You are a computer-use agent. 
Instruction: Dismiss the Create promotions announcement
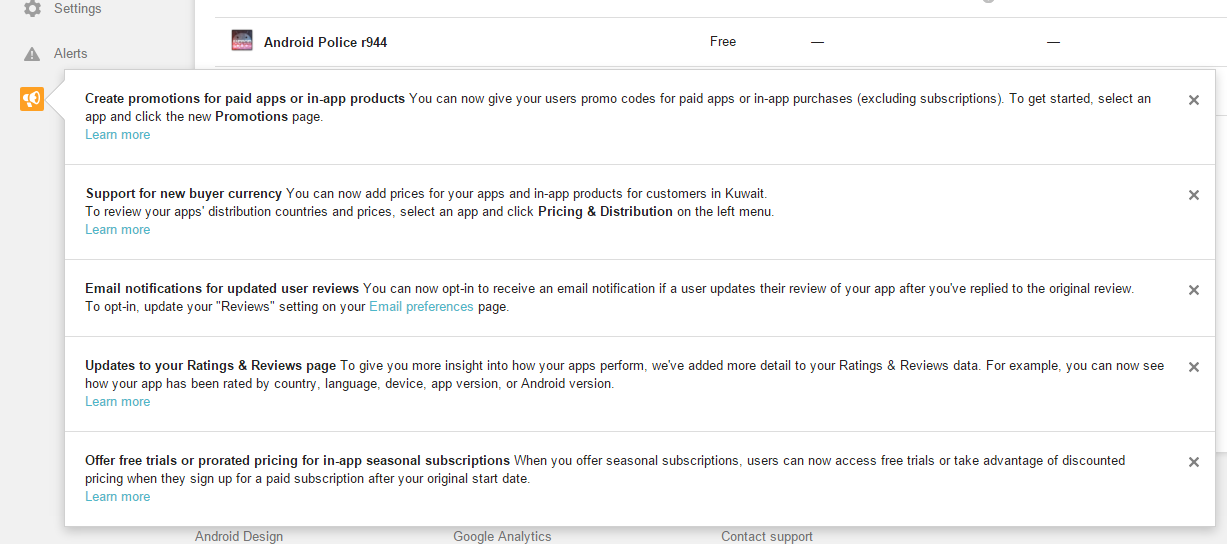pyautogui.click(x=1194, y=100)
